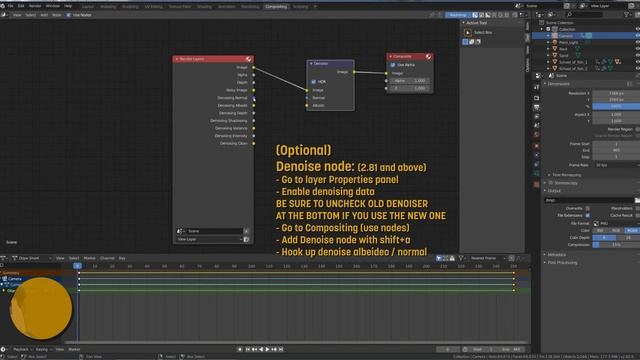640x360 pixels.
Task: Click Backdrop button in node header
Action: (458, 15)
